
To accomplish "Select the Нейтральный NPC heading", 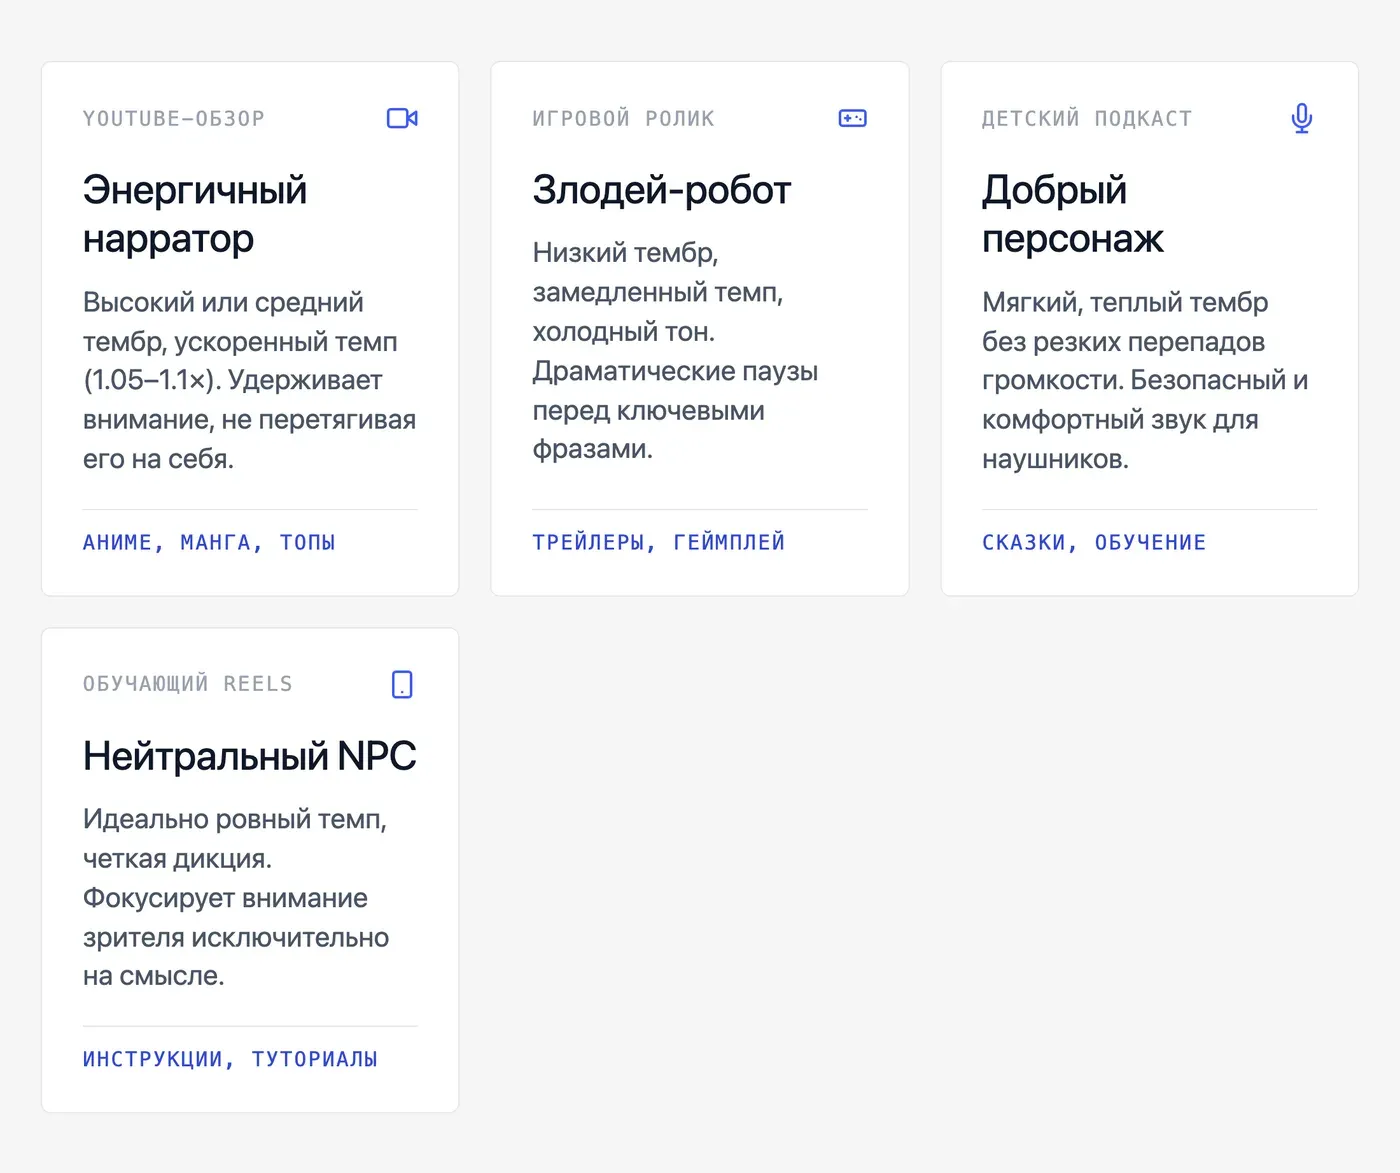I will (x=250, y=756).
